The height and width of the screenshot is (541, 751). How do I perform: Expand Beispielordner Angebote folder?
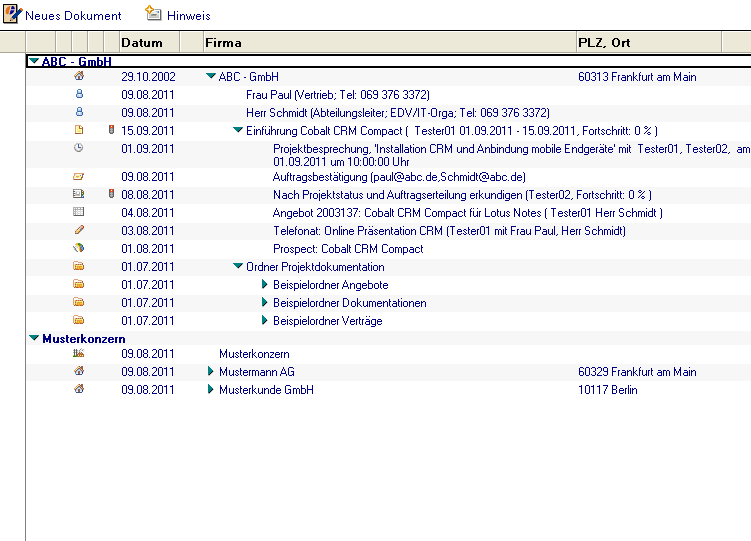pos(265,285)
